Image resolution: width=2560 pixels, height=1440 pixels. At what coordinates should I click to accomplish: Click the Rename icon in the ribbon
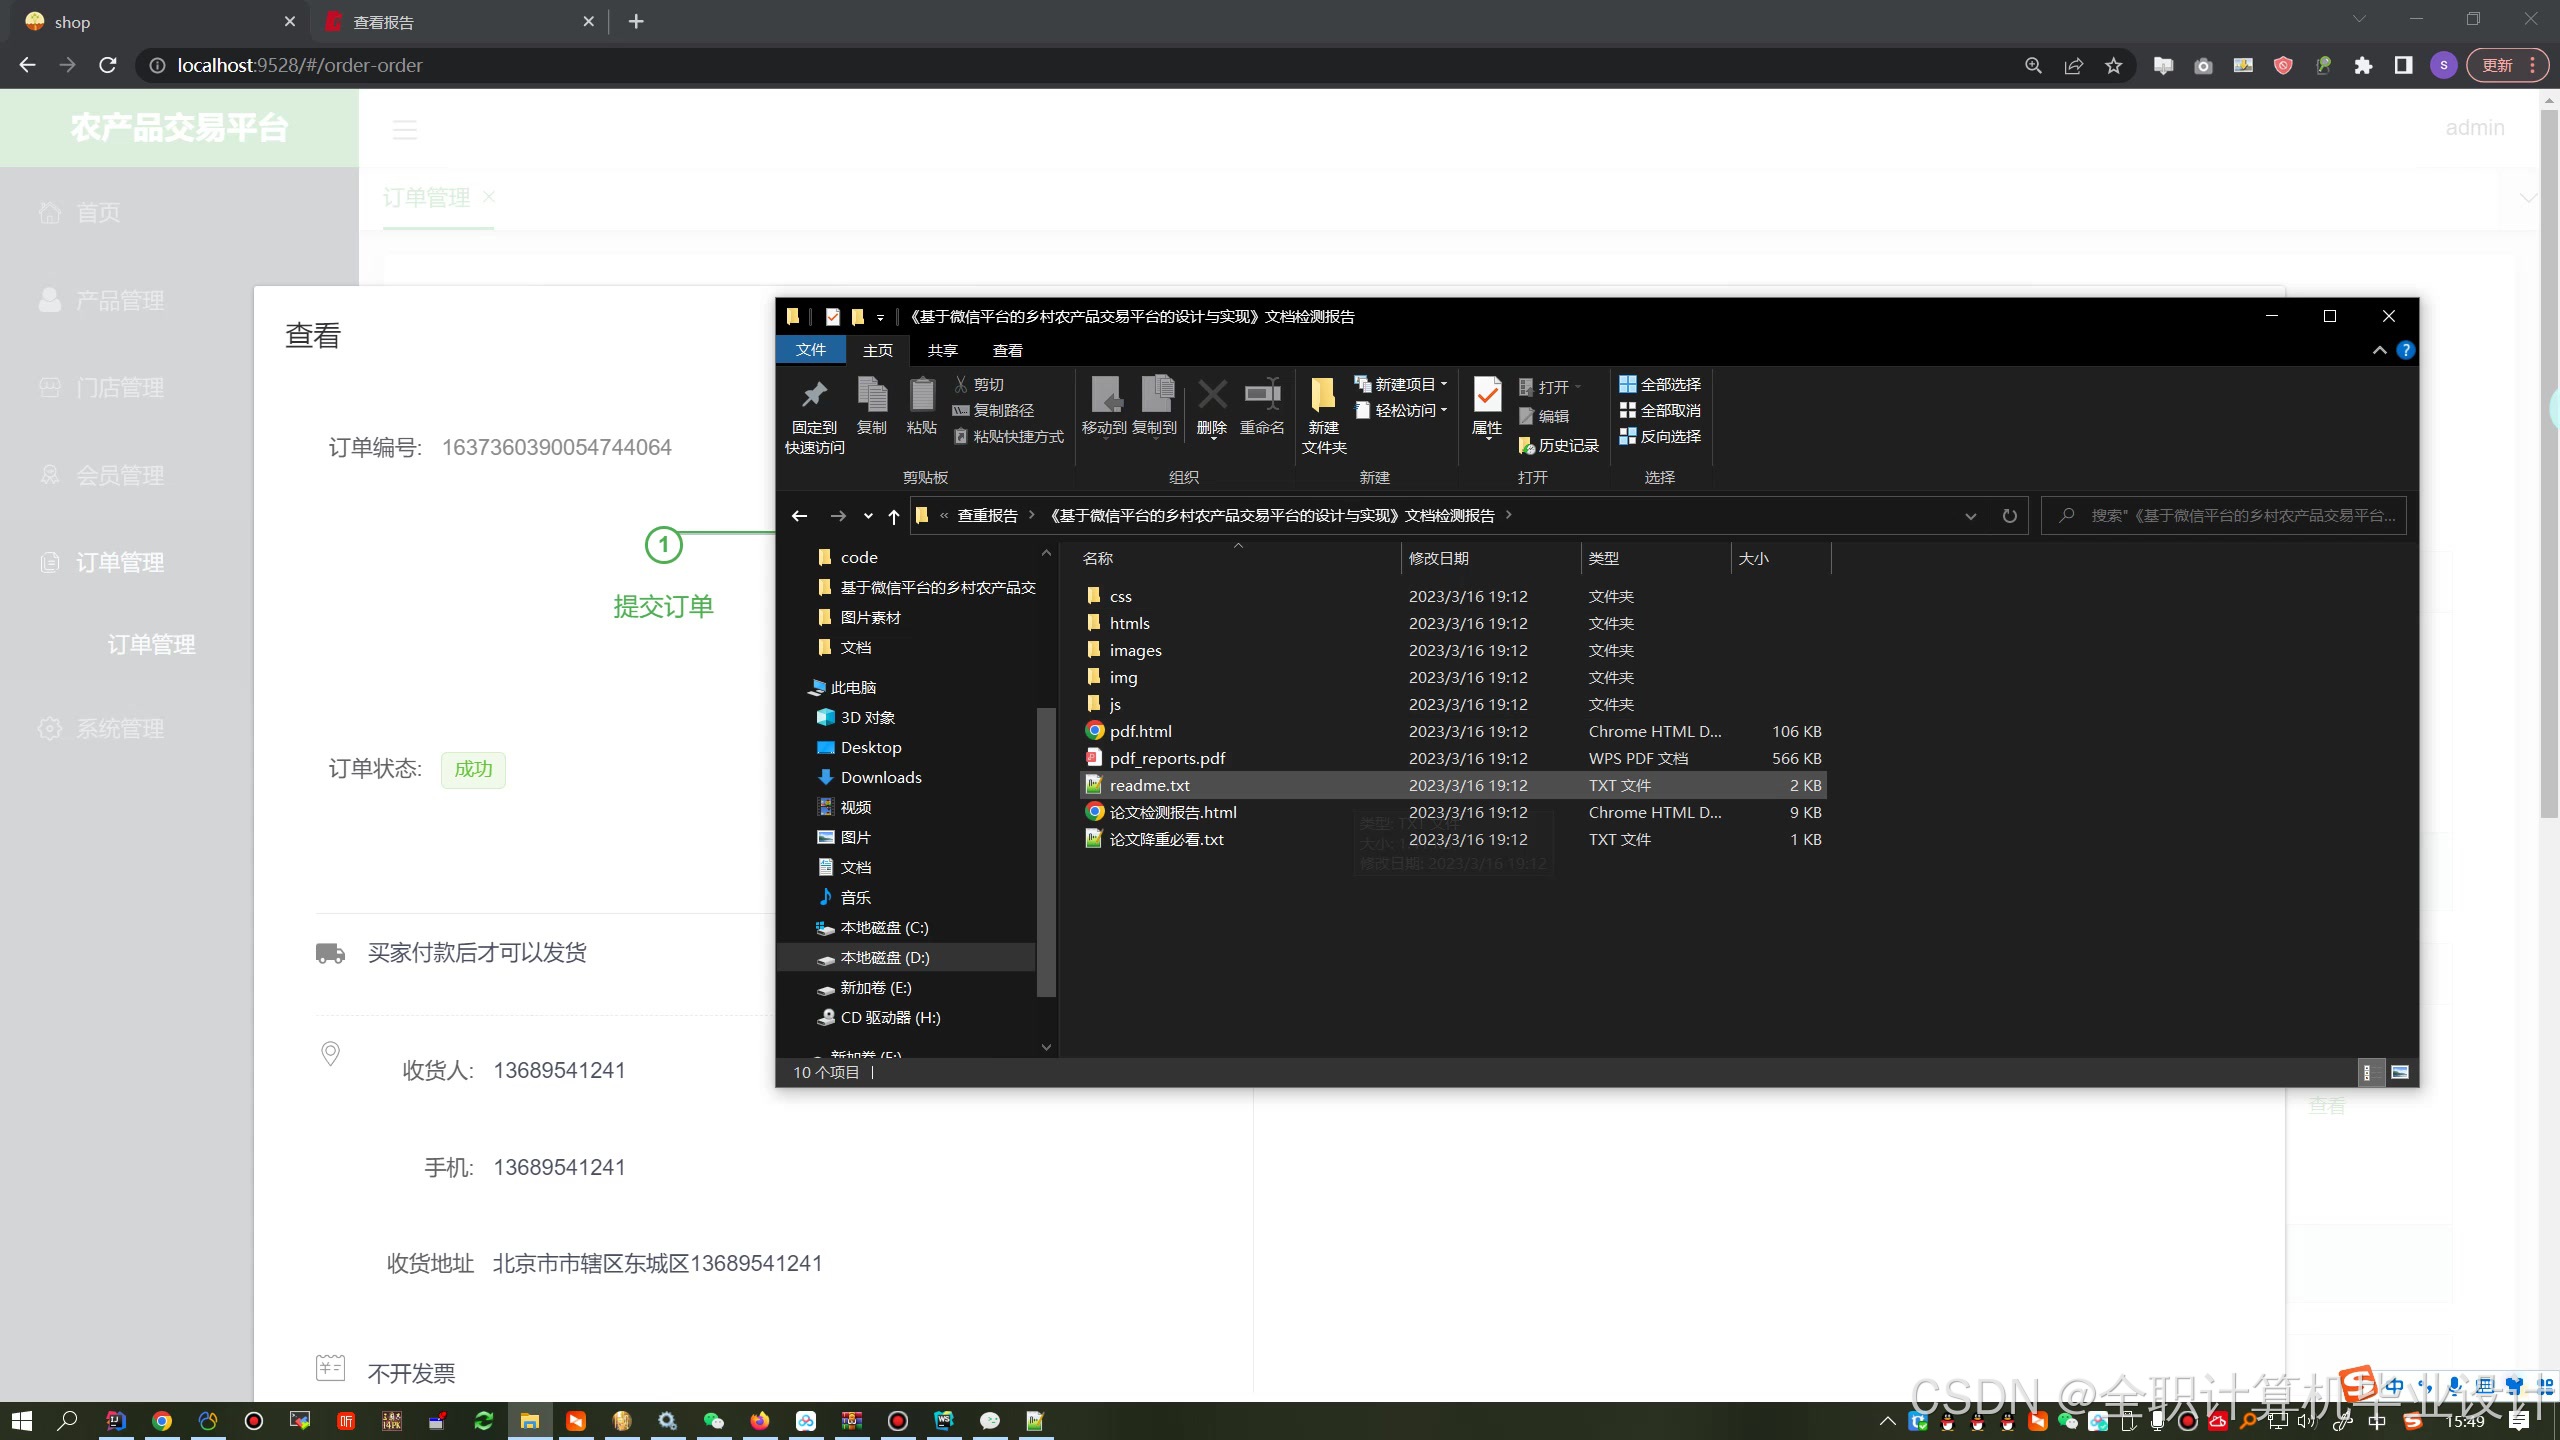1262,396
